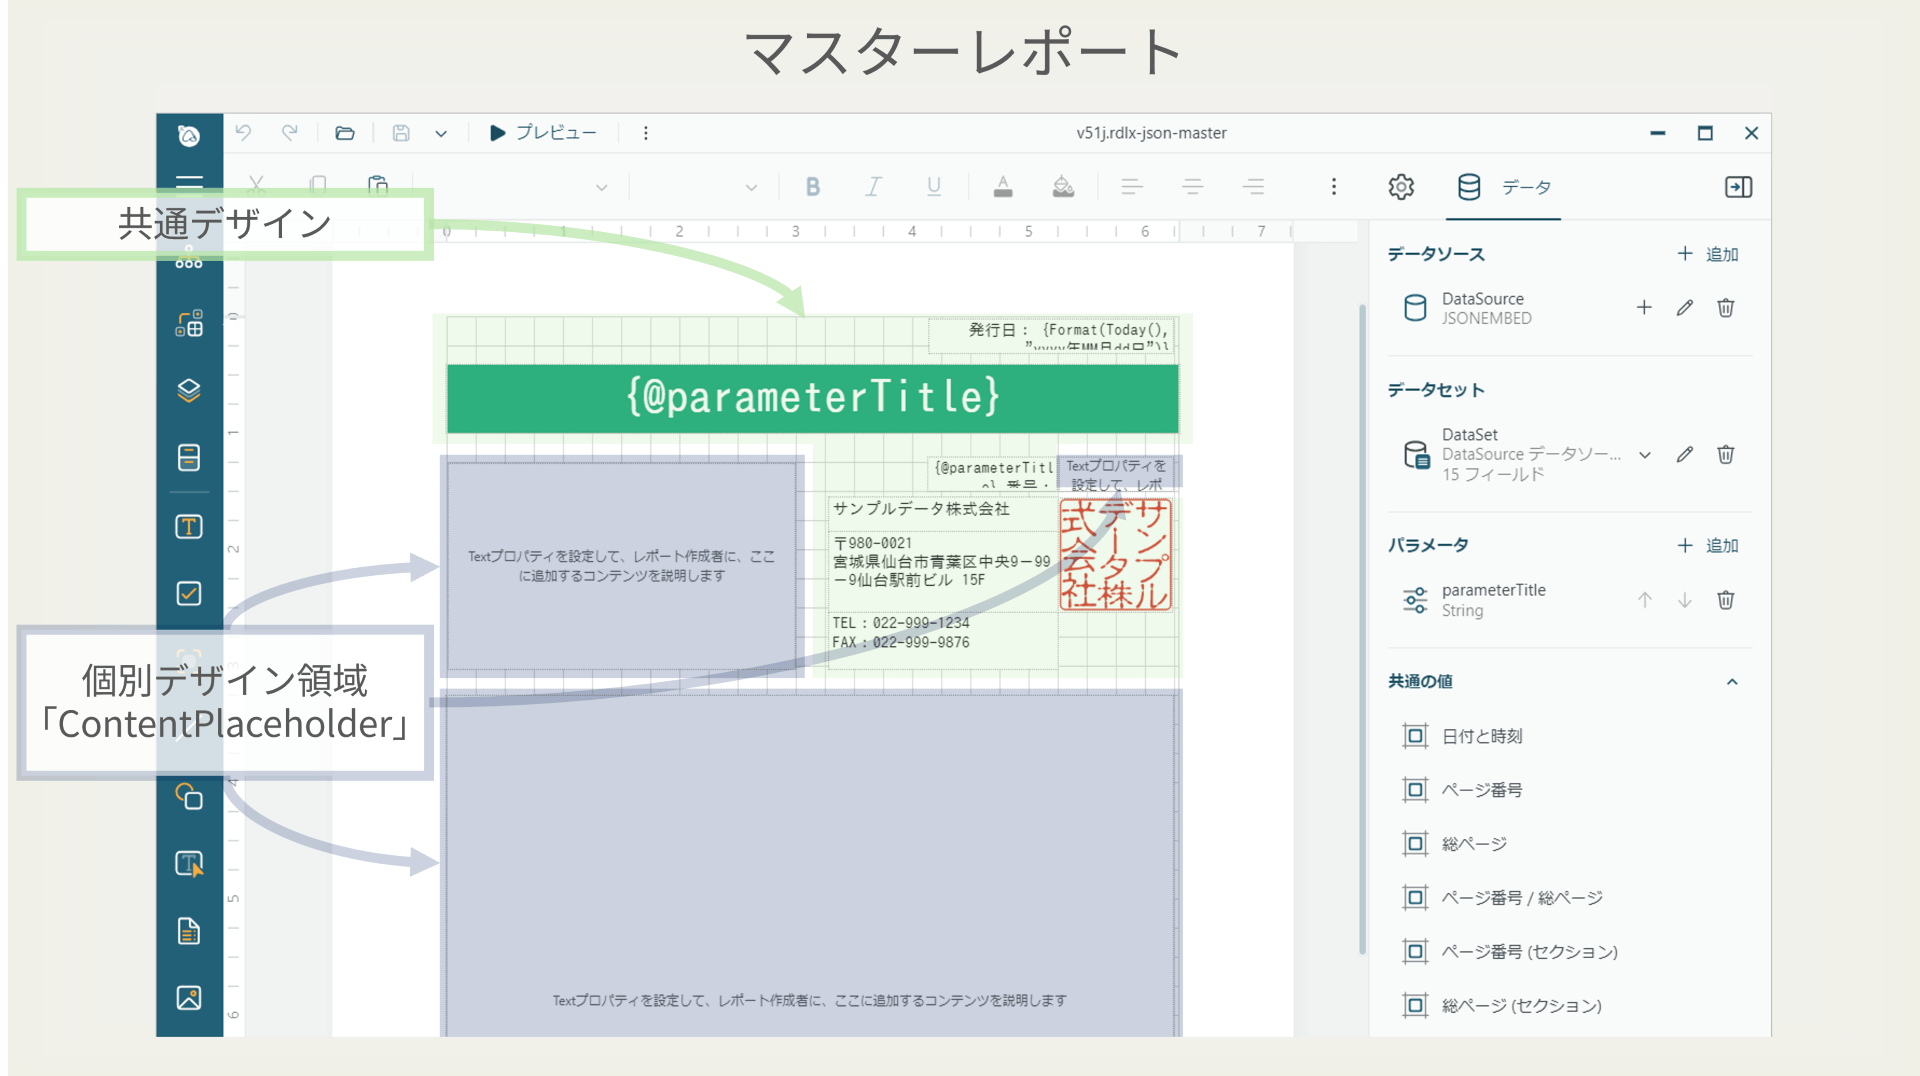The height and width of the screenshot is (1076, 1920).
Task: Open the save options dropdown arrow
Action: pyautogui.click(x=441, y=134)
